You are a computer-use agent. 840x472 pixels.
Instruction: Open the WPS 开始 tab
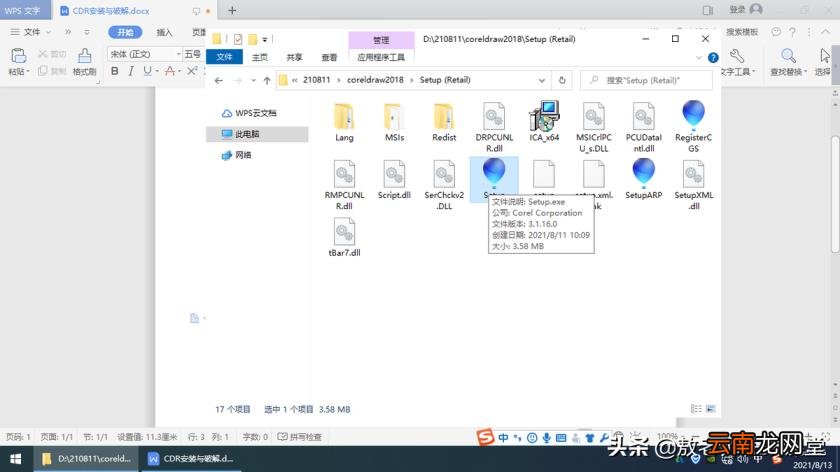(125, 32)
